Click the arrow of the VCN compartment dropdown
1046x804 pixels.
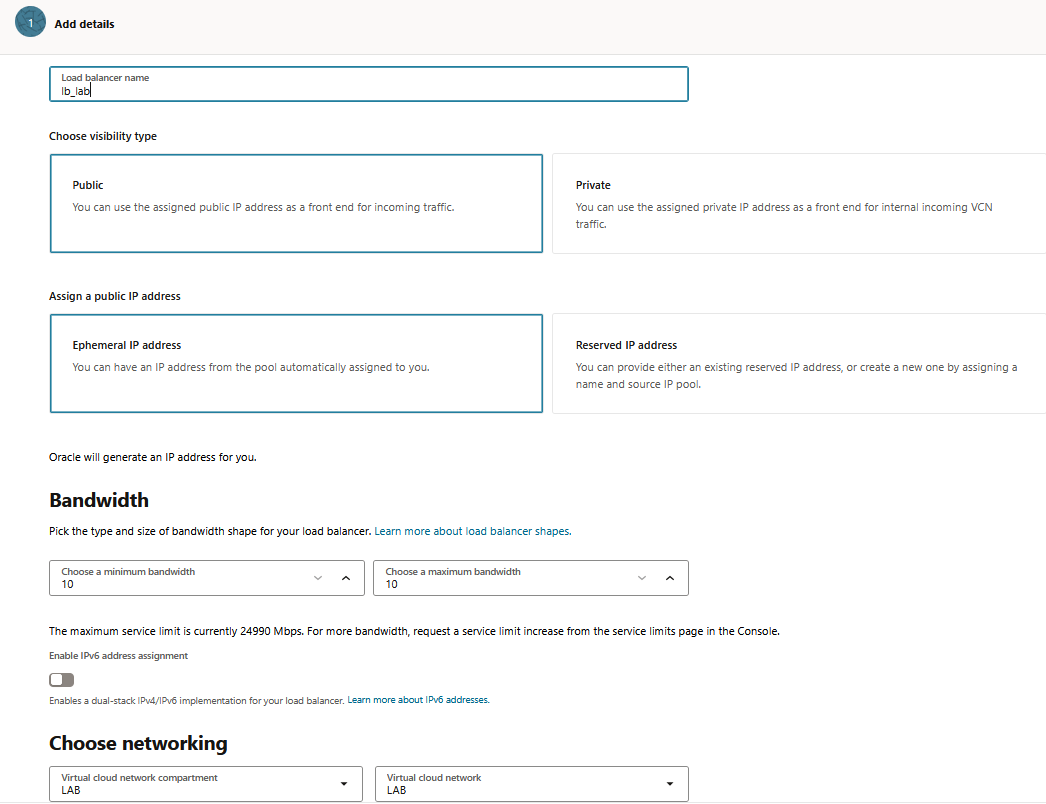point(344,784)
